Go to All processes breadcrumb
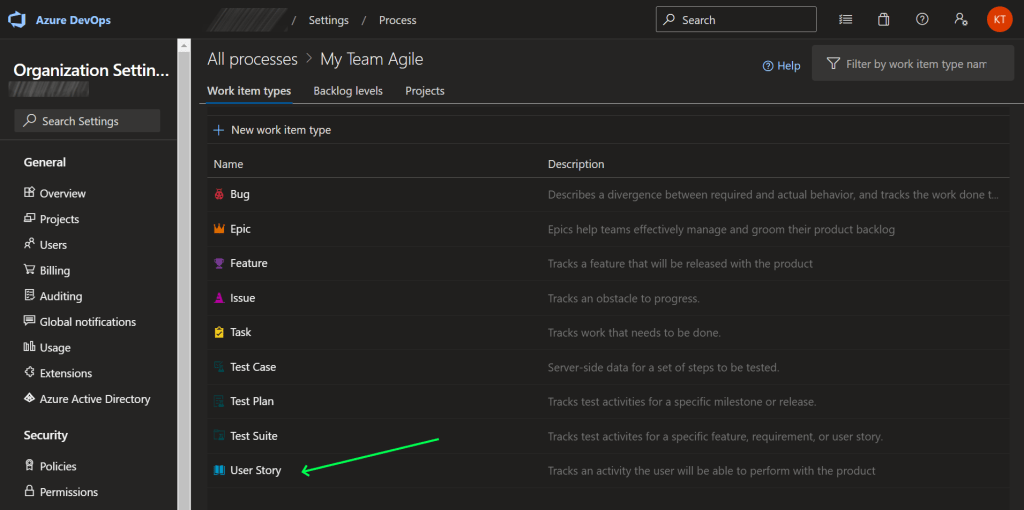Screen dimensions: 1024x510 point(252,60)
